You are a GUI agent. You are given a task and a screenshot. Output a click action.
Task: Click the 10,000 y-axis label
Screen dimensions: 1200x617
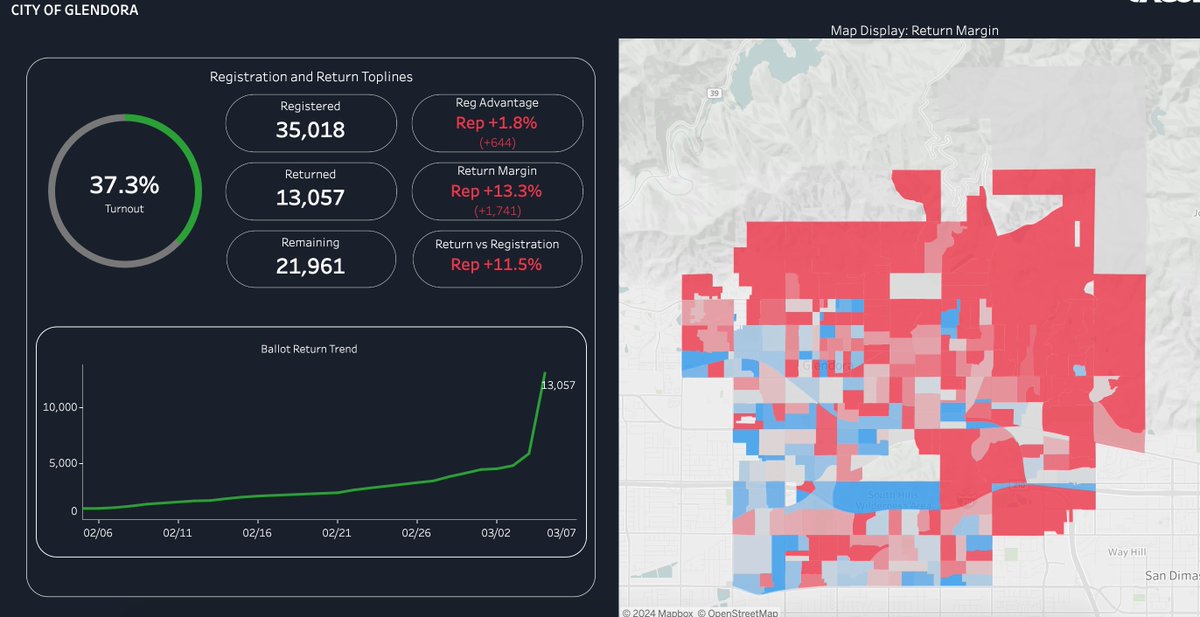[58, 408]
